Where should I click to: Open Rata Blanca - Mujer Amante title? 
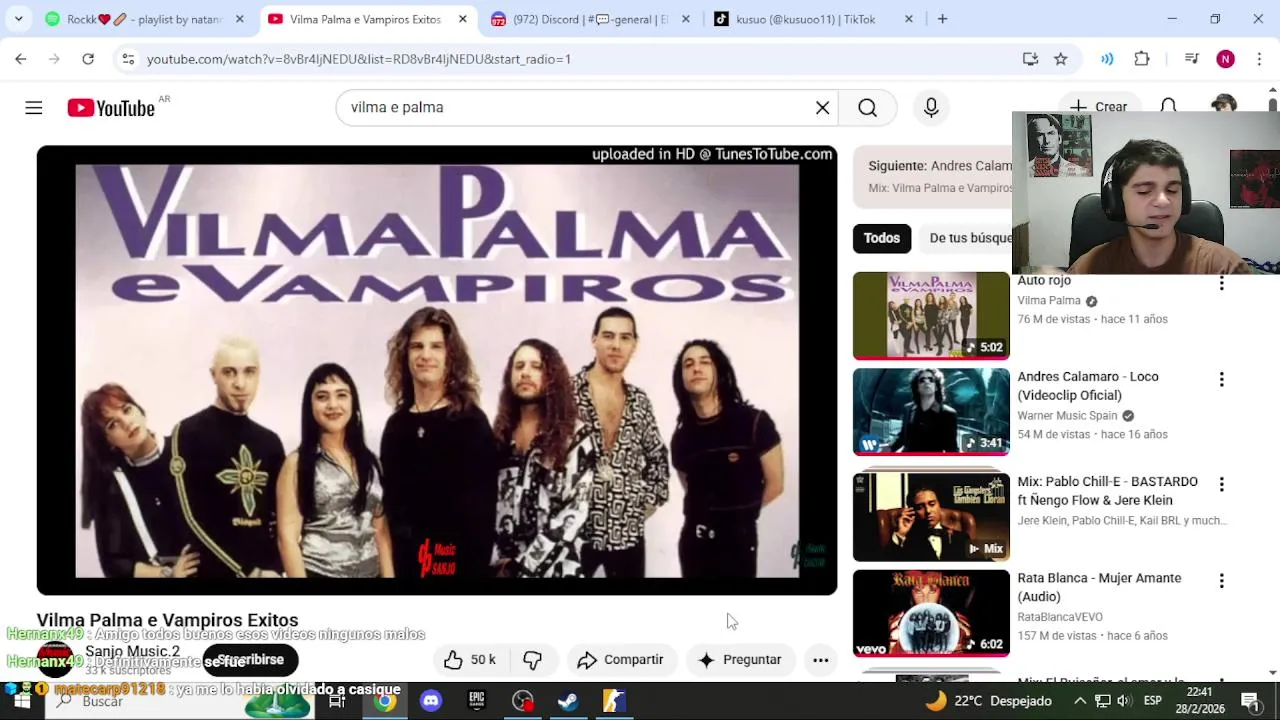(1099, 587)
